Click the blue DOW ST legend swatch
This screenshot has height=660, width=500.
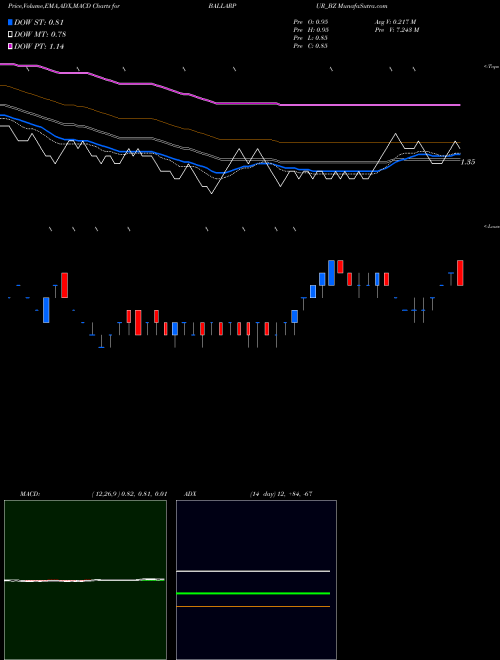[10, 22]
